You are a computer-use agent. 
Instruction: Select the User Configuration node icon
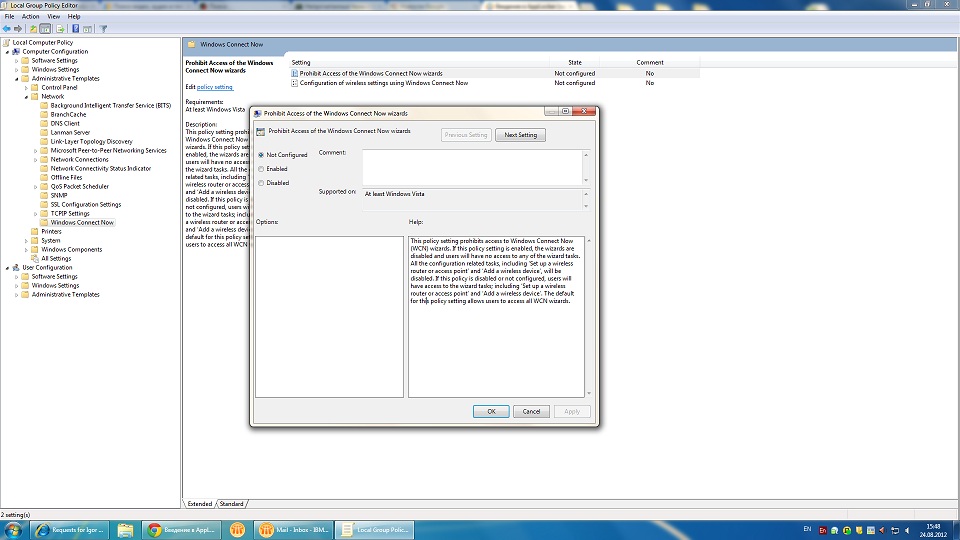click(17, 268)
